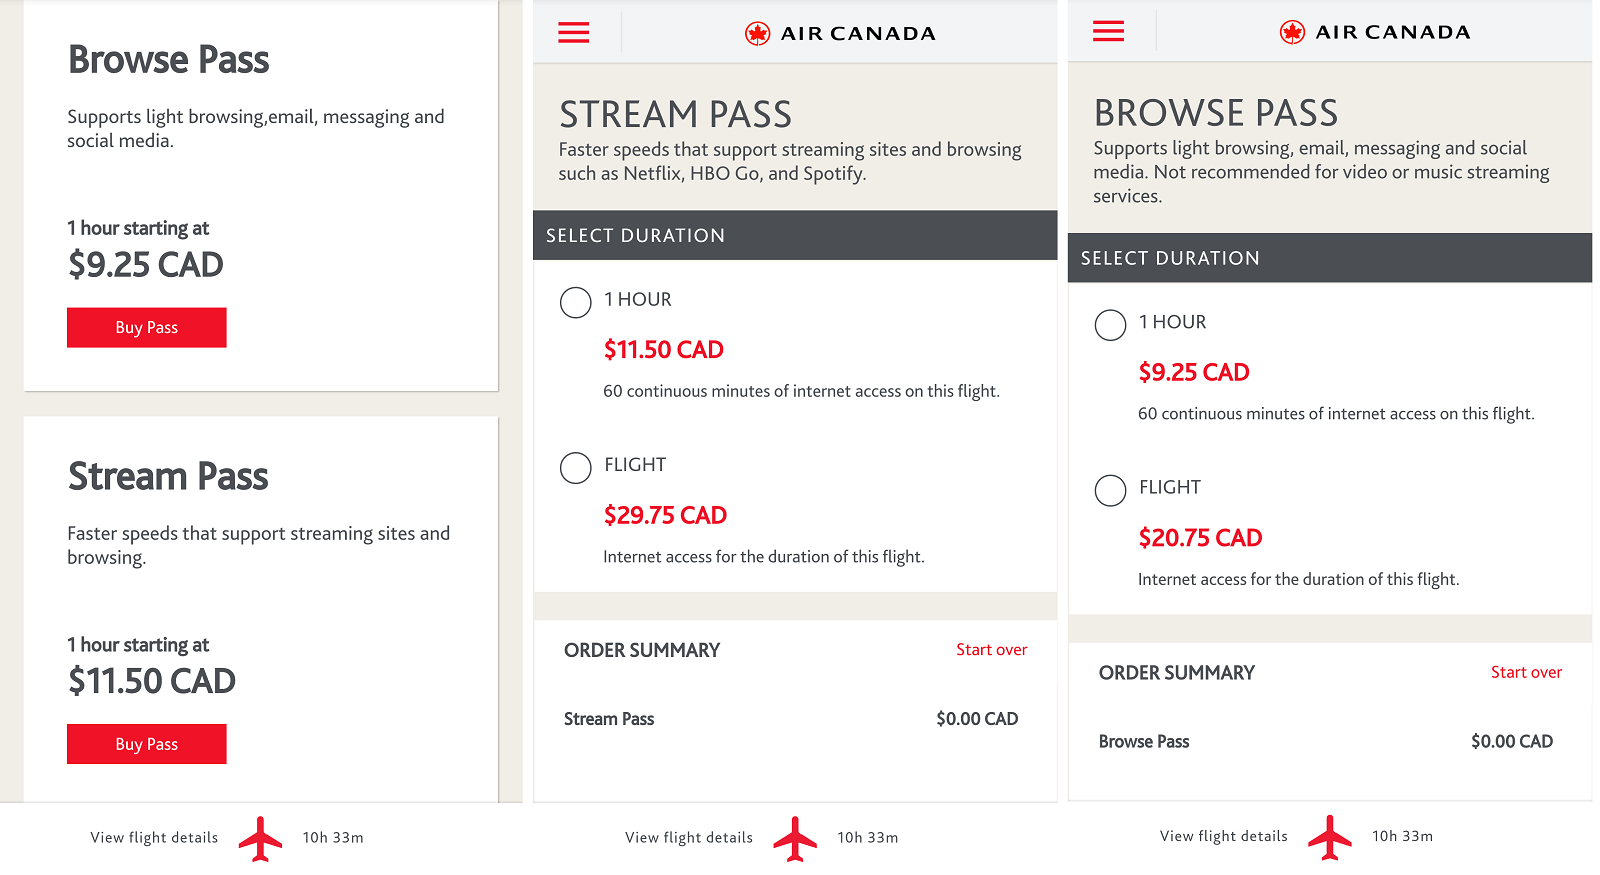
Task: Open hamburger menu on Browse Pass screen
Action: click(x=1108, y=32)
